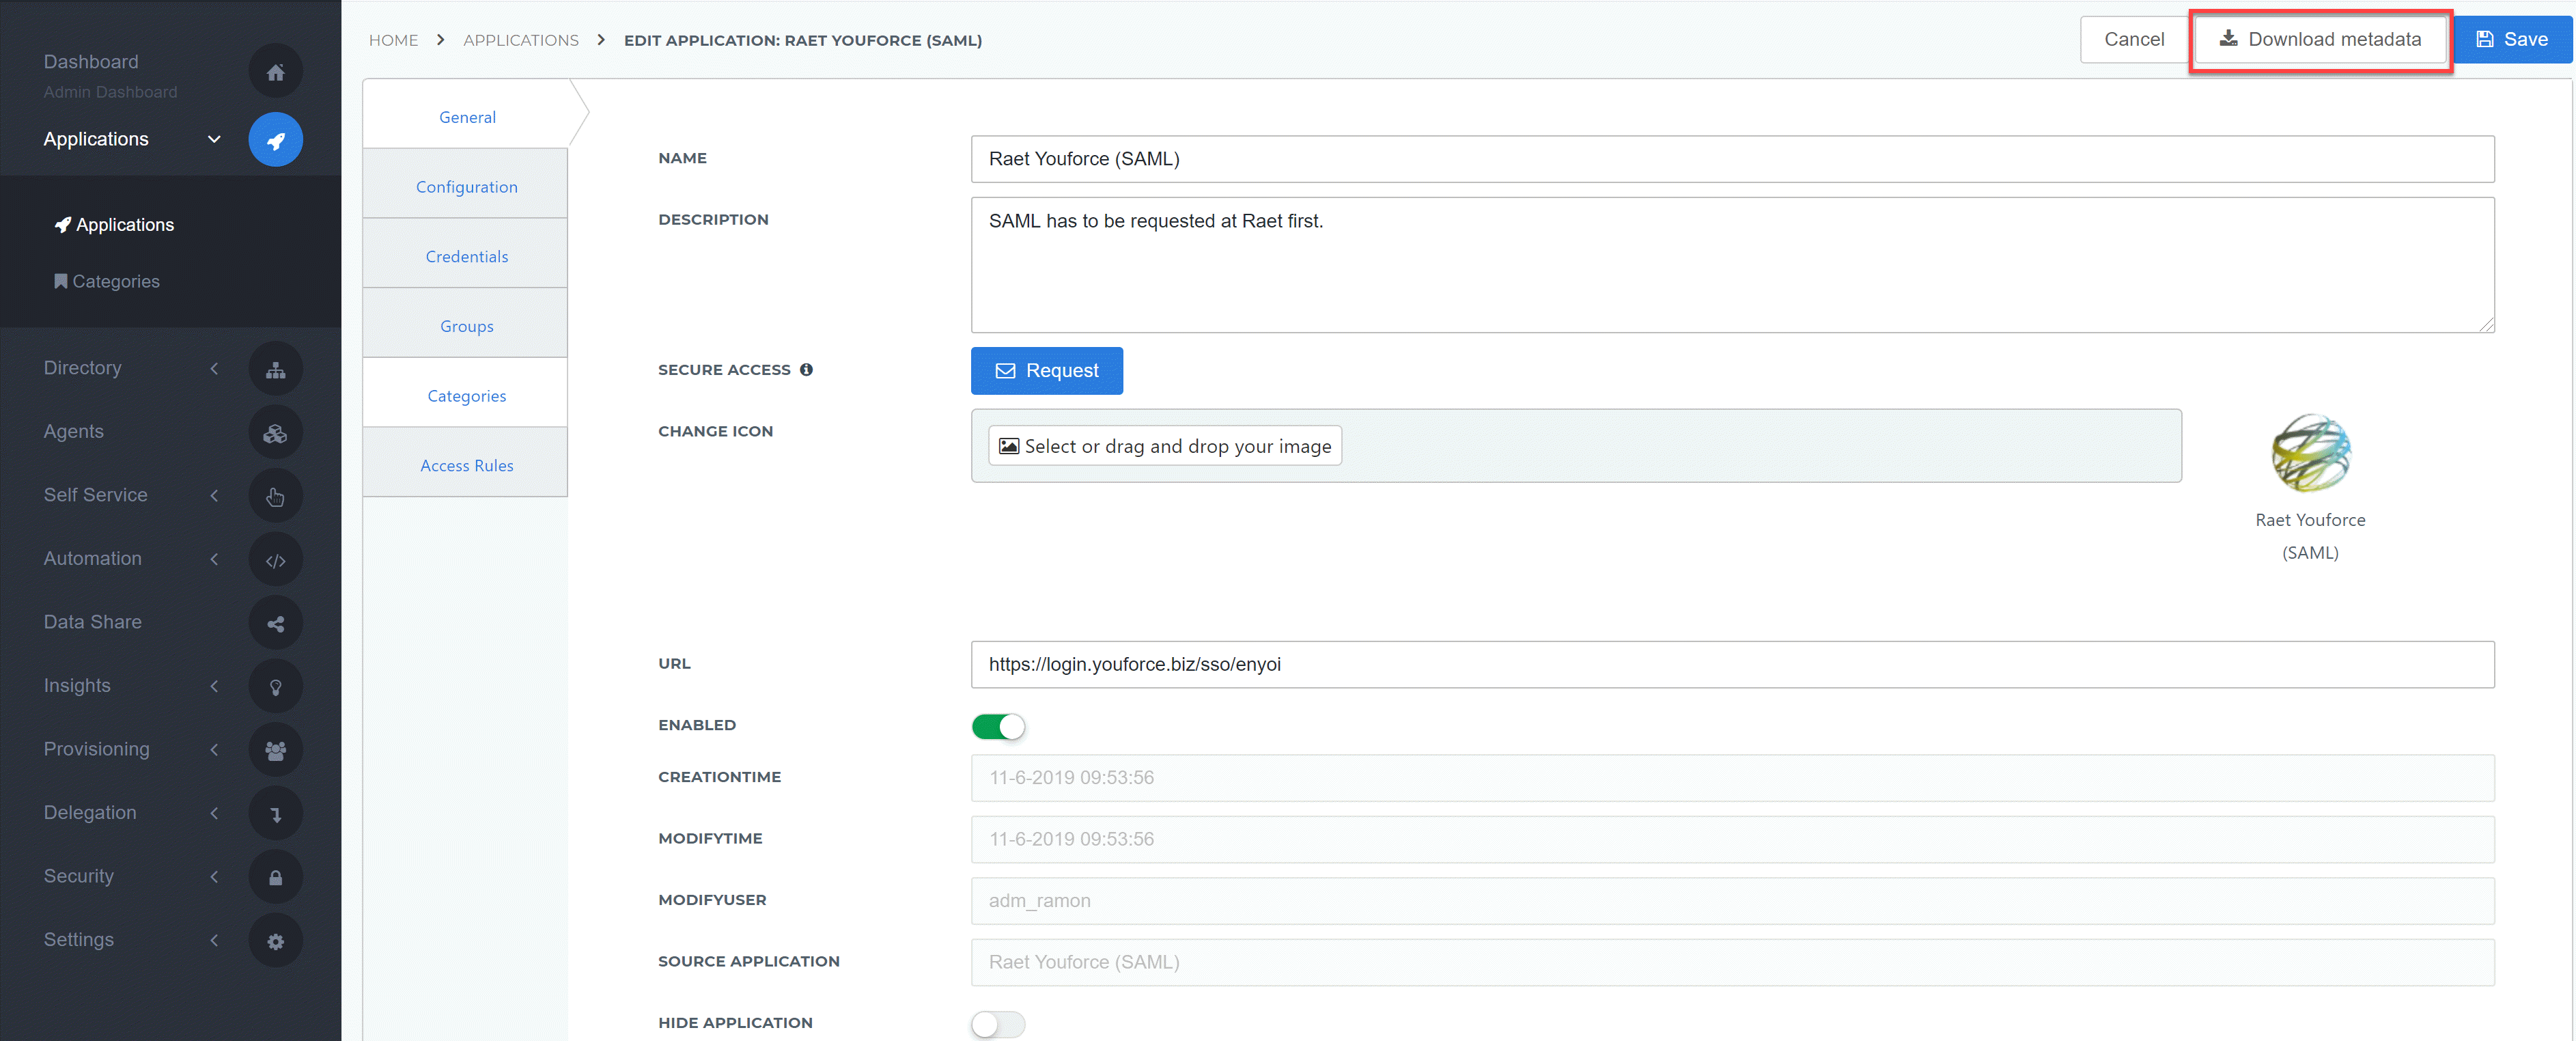The height and width of the screenshot is (1041, 2576).
Task: Expand the Security menu chevron
Action: pos(214,876)
